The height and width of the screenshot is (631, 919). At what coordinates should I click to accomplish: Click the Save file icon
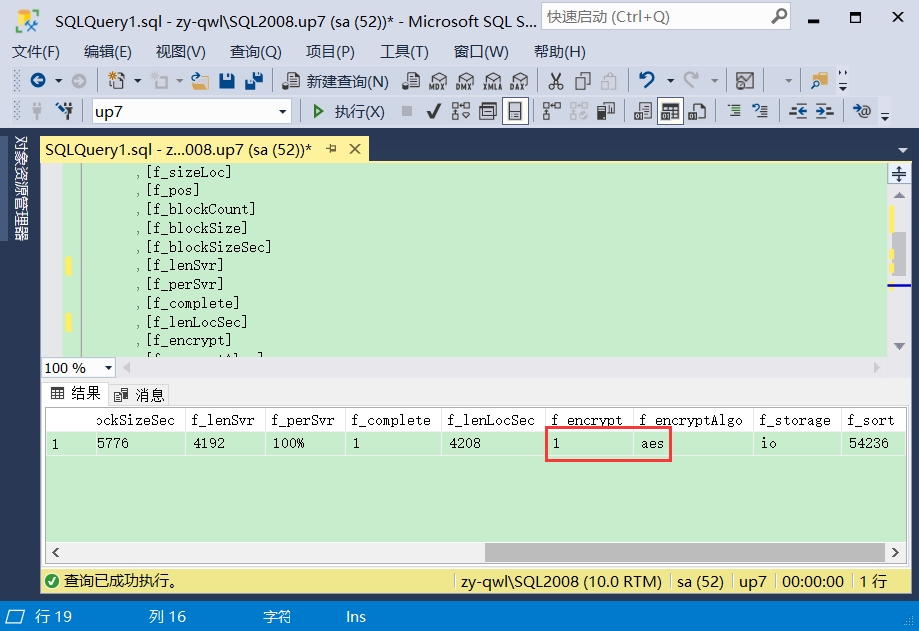[x=226, y=81]
